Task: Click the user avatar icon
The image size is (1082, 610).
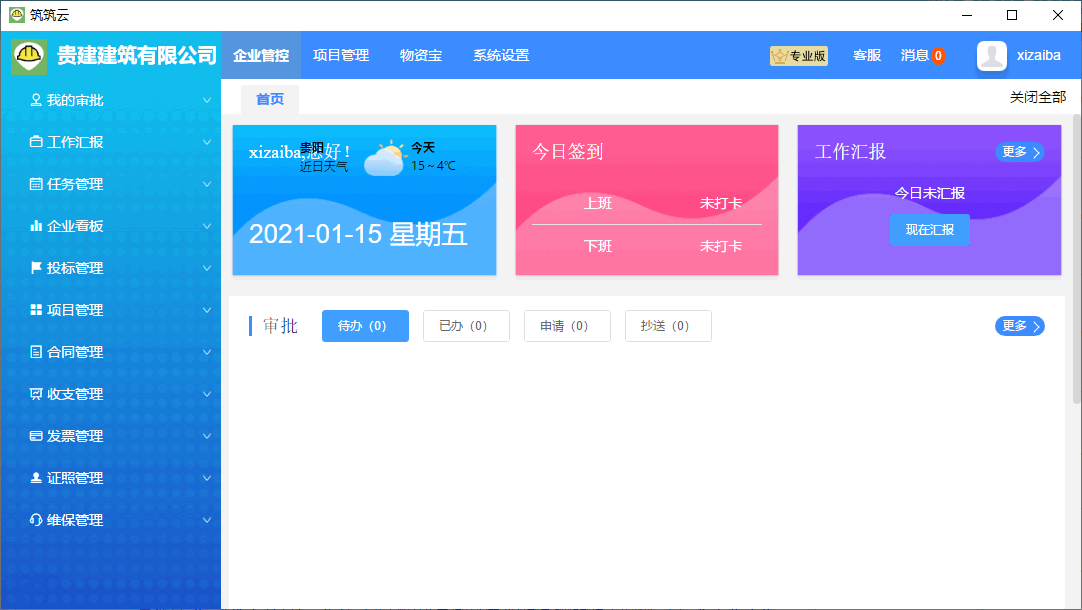Action: point(992,56)
